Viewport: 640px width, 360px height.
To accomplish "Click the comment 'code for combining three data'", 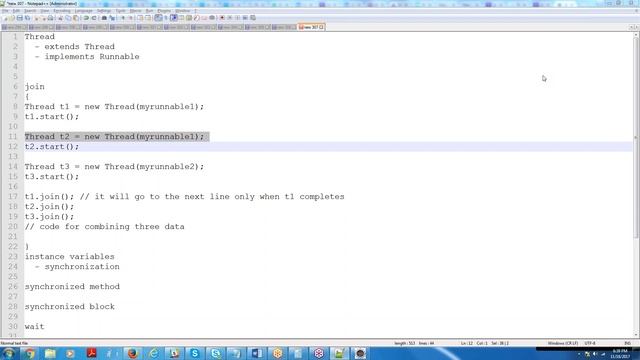I will tap(112, 227).
